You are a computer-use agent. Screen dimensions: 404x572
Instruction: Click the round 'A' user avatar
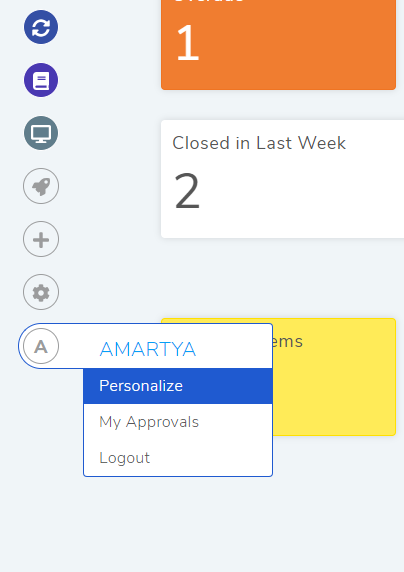[x=41, y=346]
